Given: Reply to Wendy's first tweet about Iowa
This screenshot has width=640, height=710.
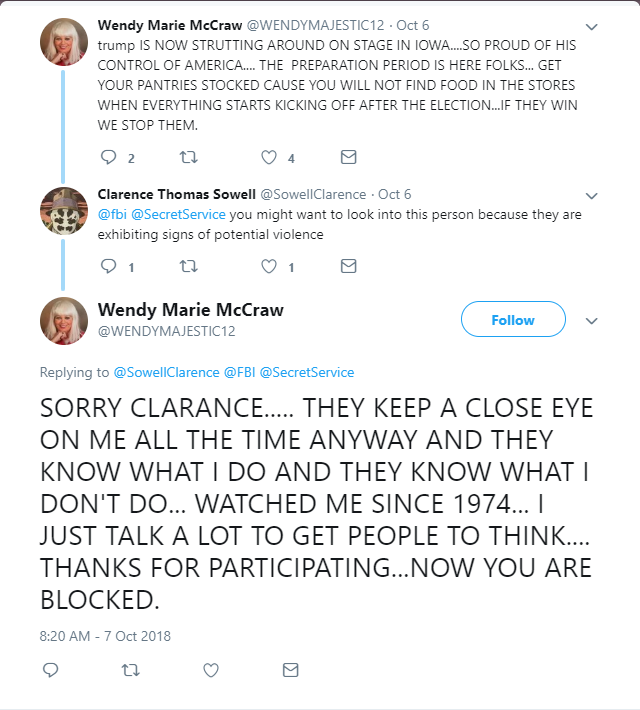Looking at the screenshot, I should click(108, 157).
